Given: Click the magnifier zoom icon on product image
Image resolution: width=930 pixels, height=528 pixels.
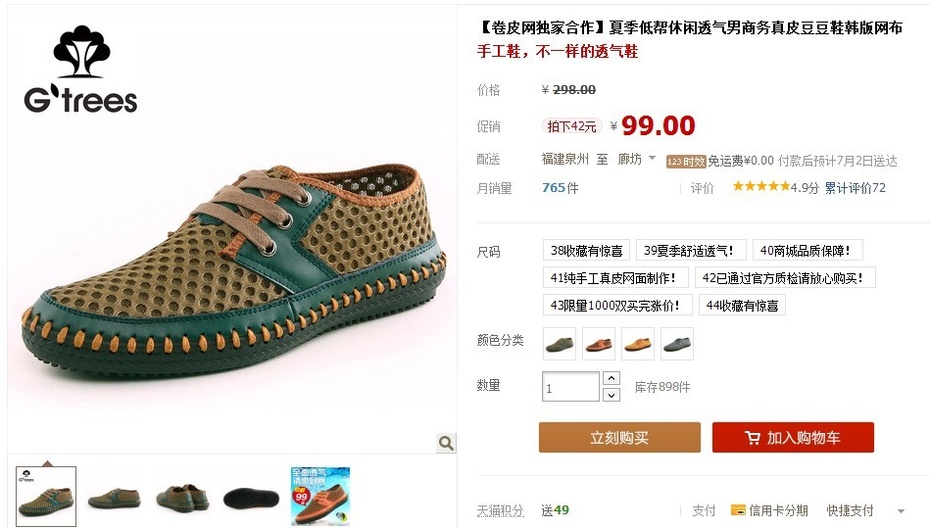Looking at the screenshot, I should (446, 443).
